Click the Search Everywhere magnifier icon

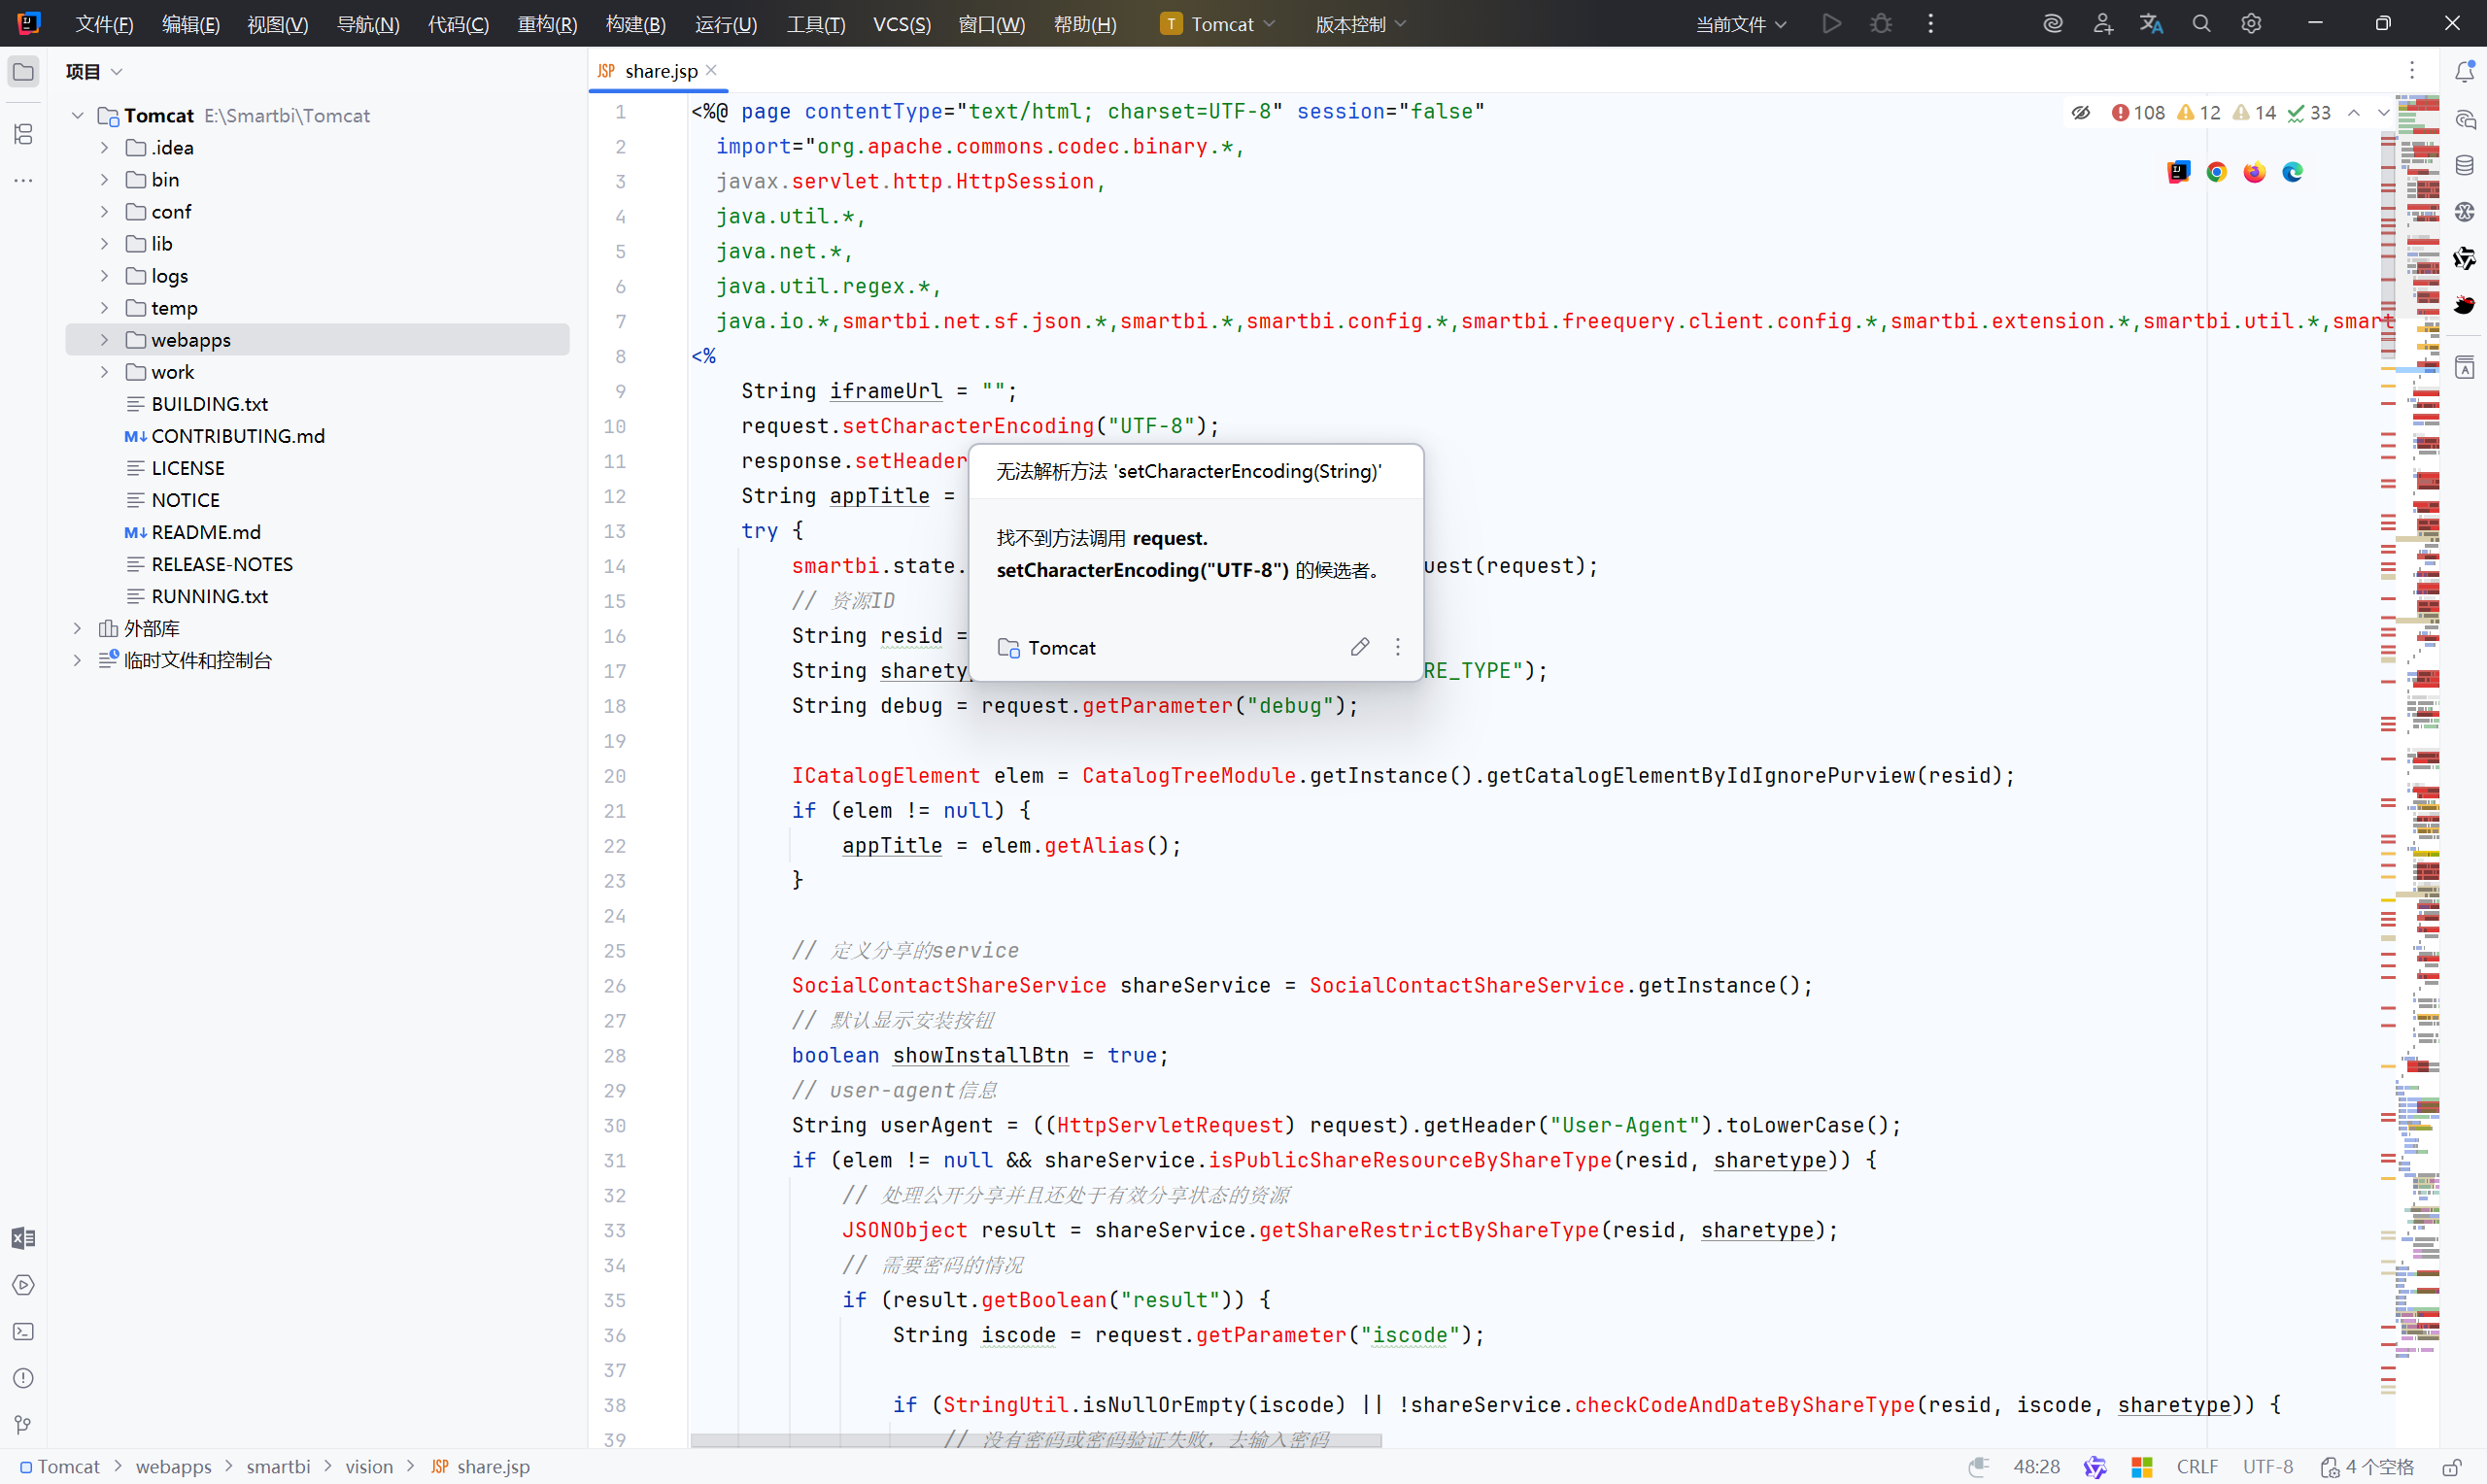tap(2200, 23)
